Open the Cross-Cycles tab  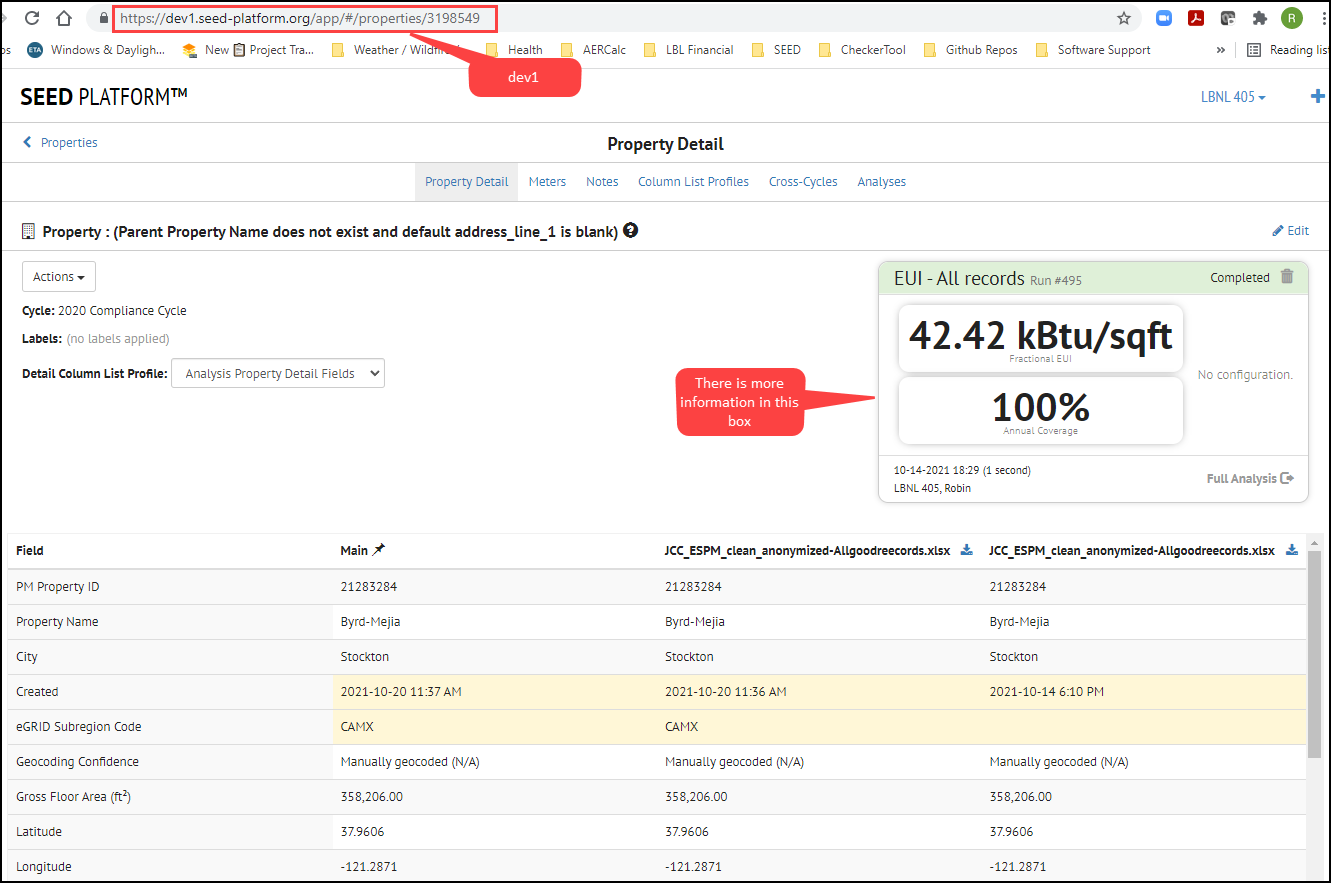tap(803, 181)
